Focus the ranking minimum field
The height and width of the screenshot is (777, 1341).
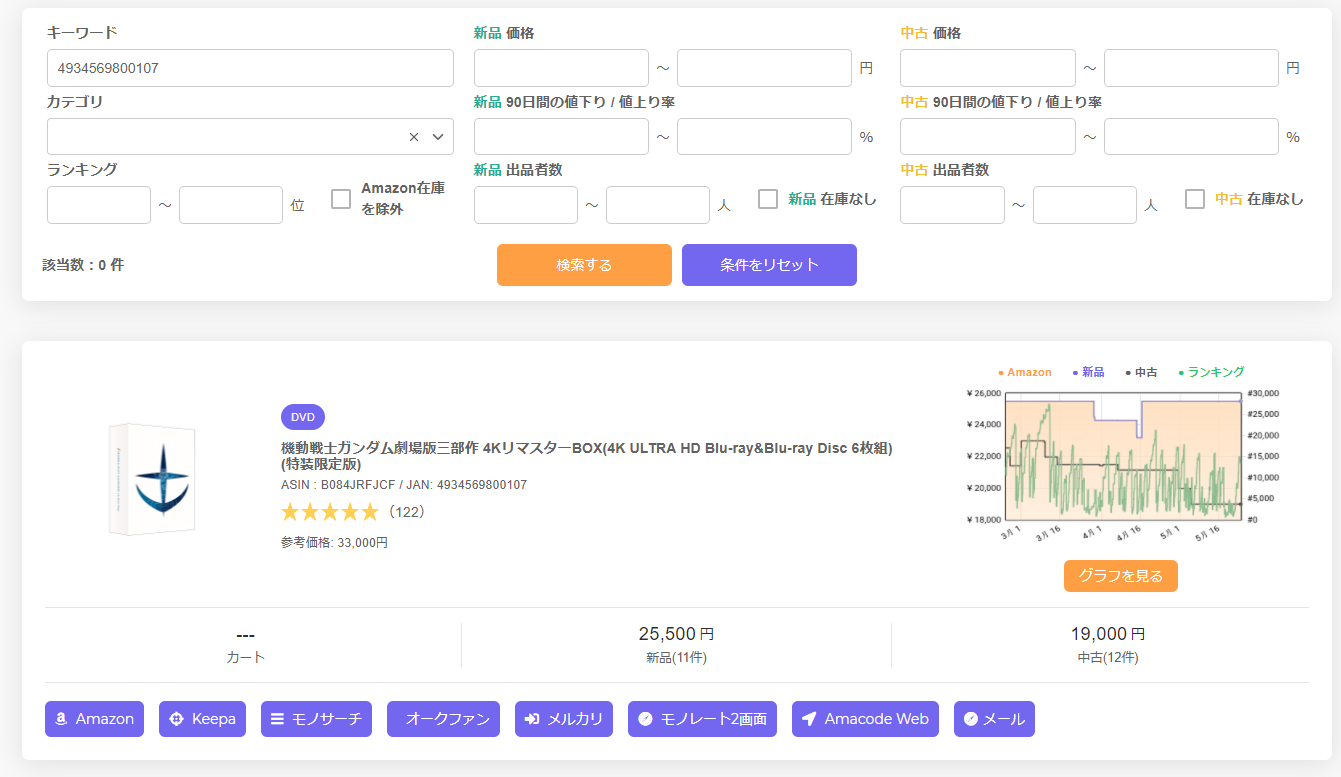[99, 205]
